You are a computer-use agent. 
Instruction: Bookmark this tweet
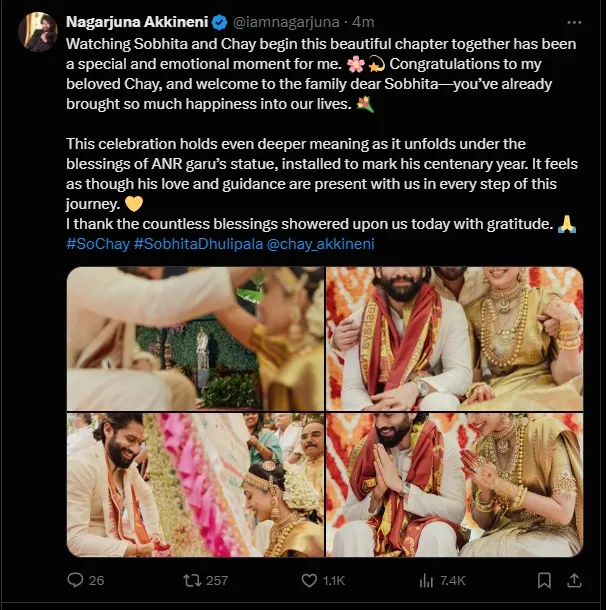point(544,580)
